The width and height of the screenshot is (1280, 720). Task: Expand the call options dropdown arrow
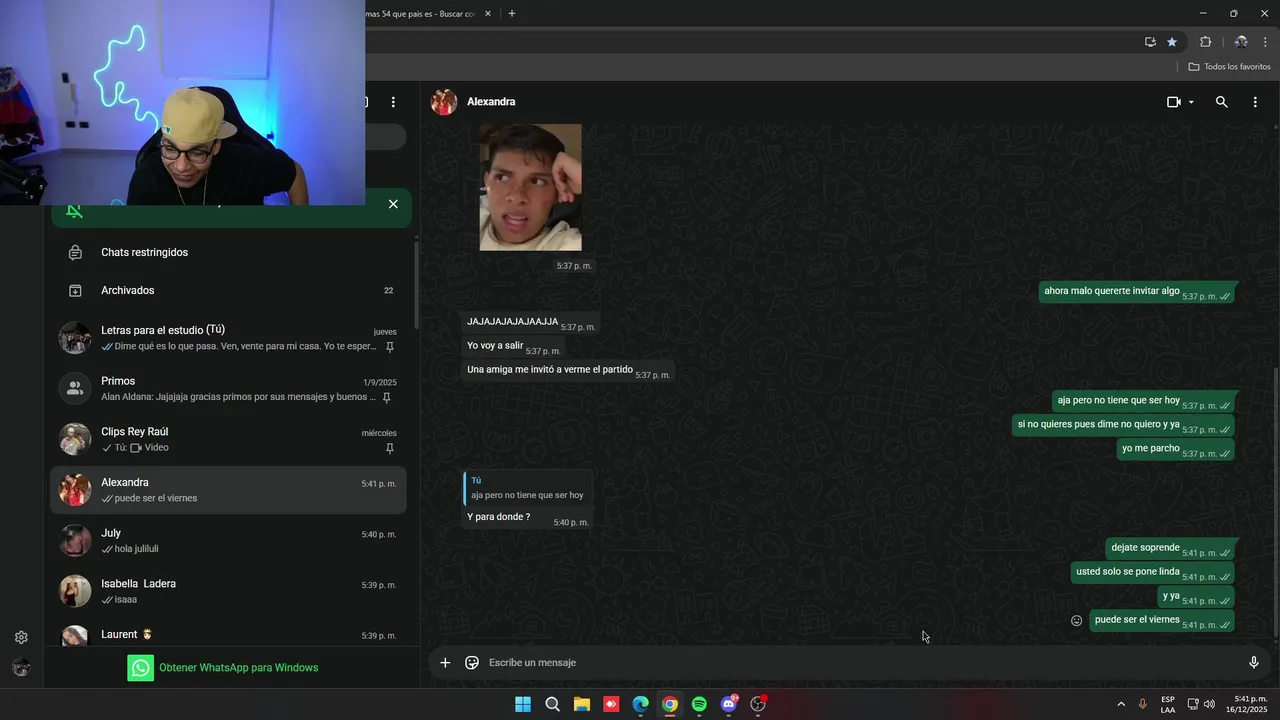click(x=1191, y=102)
